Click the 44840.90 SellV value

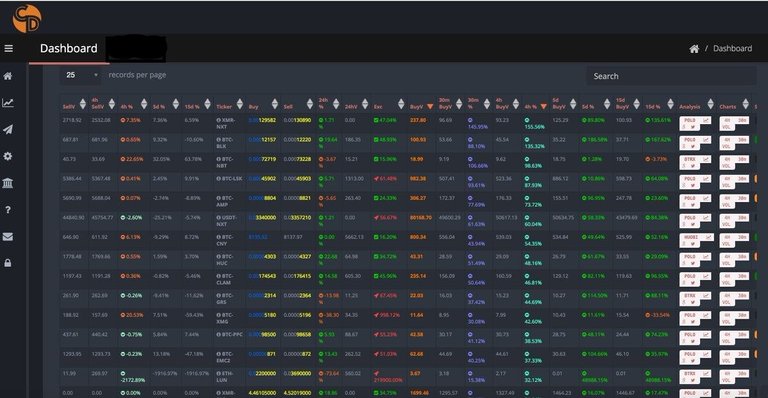point(73,217)
